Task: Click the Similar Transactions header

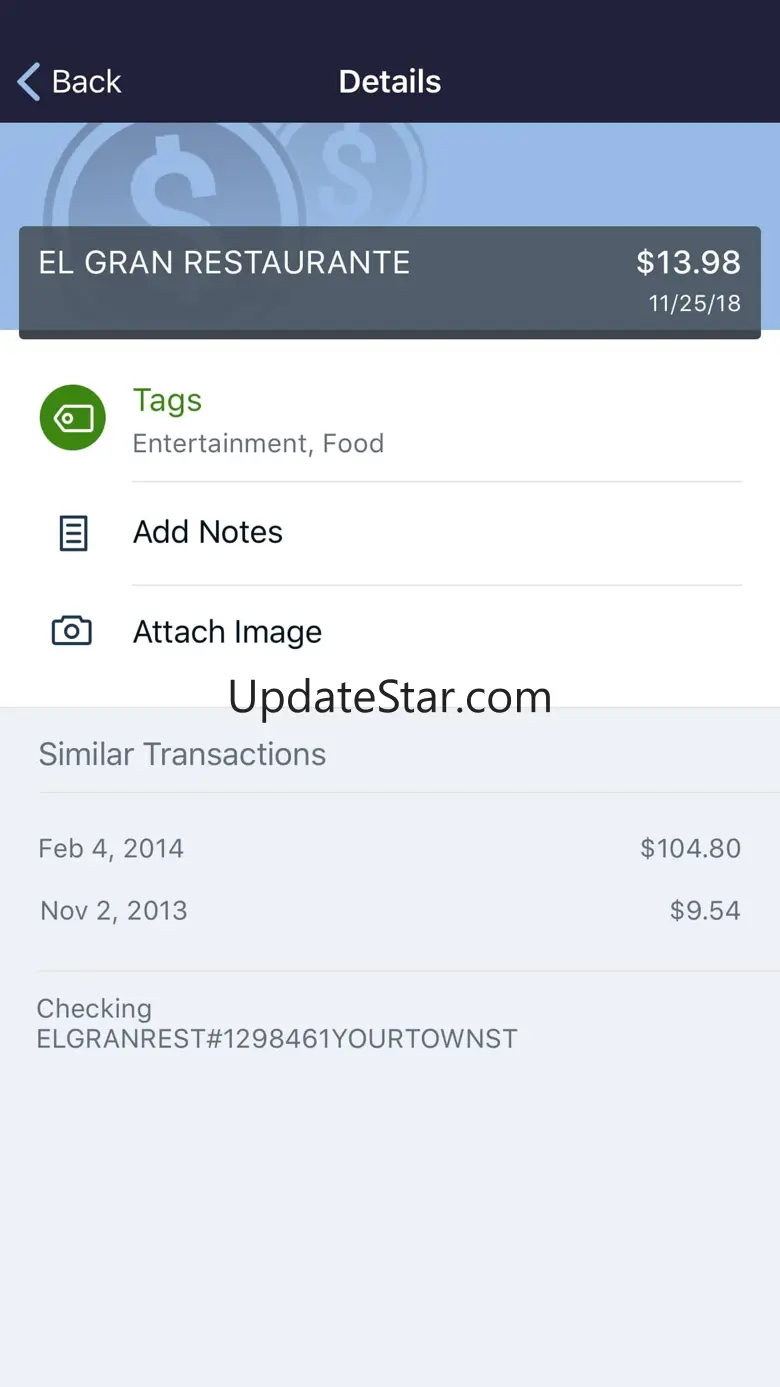Action: coord(182,754)
